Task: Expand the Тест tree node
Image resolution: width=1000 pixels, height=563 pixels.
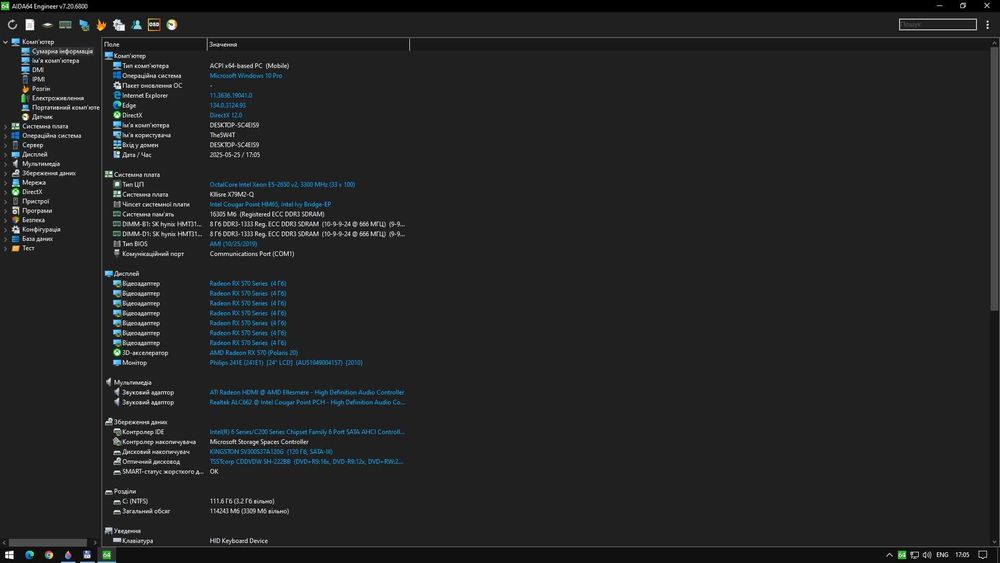Action: [x=6, y=248]
